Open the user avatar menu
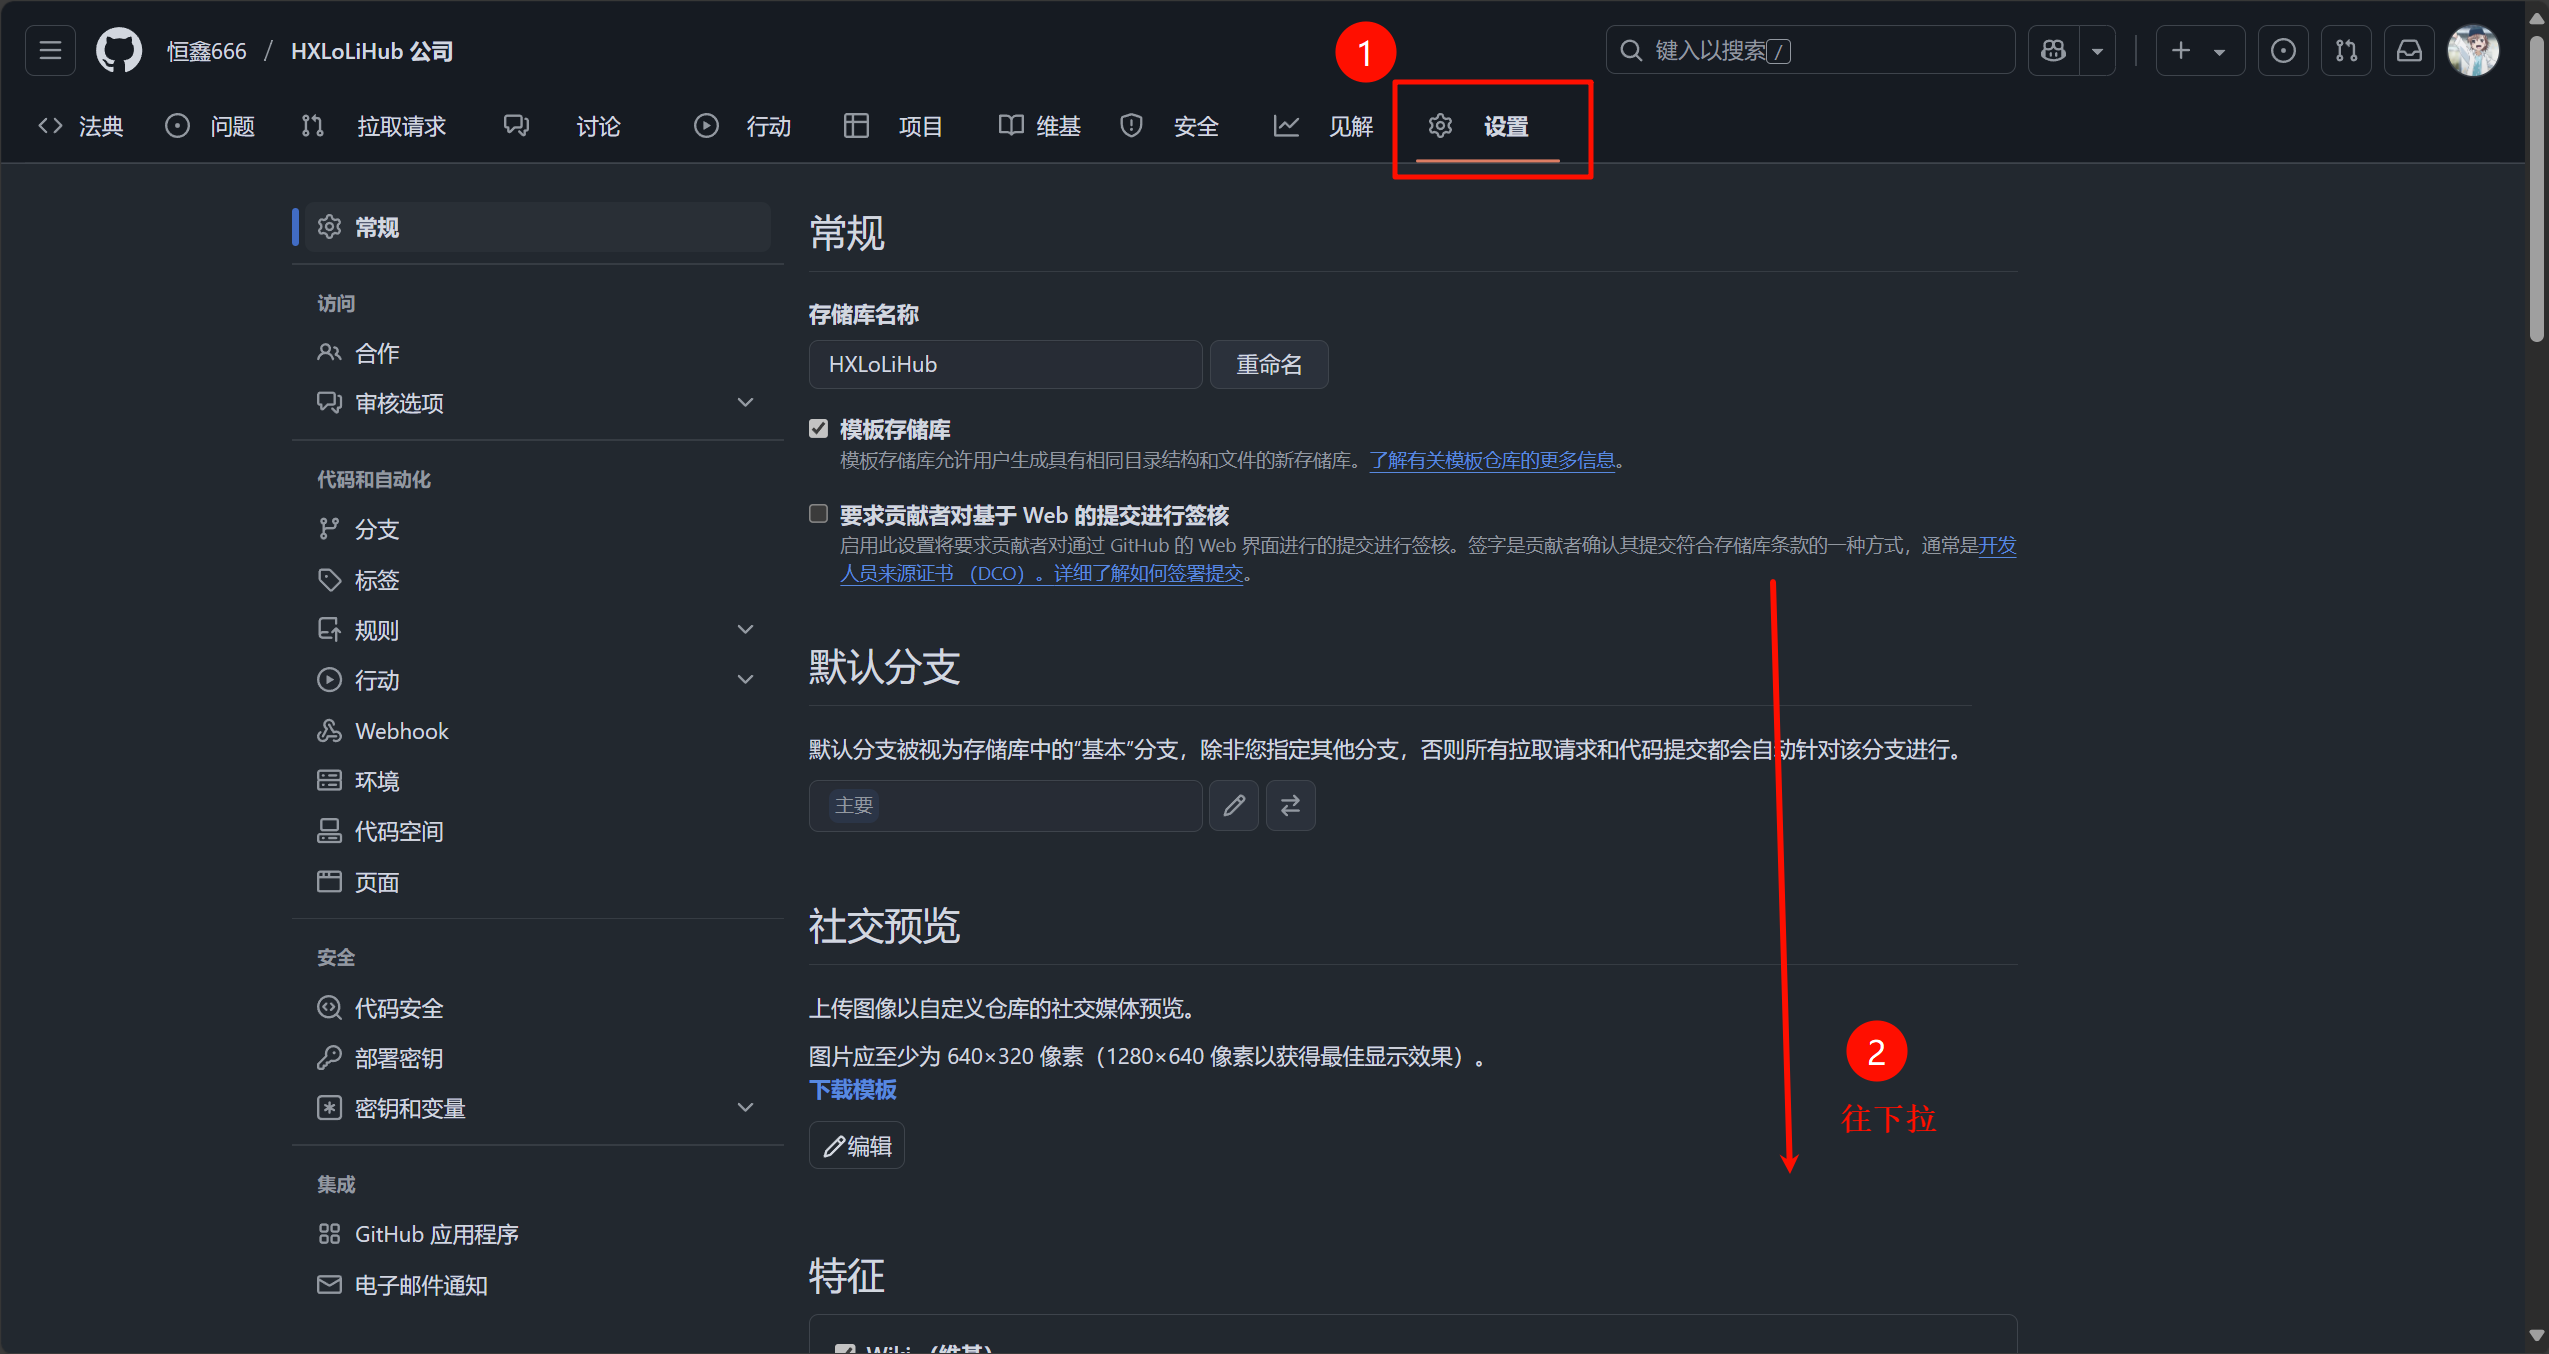 tap(2473, 50)
